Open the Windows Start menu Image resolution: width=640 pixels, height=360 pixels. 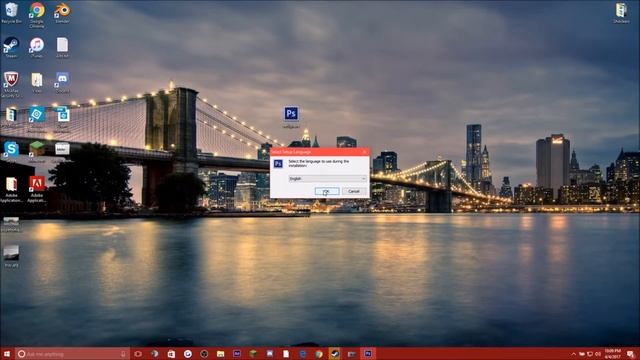[7, 354]
